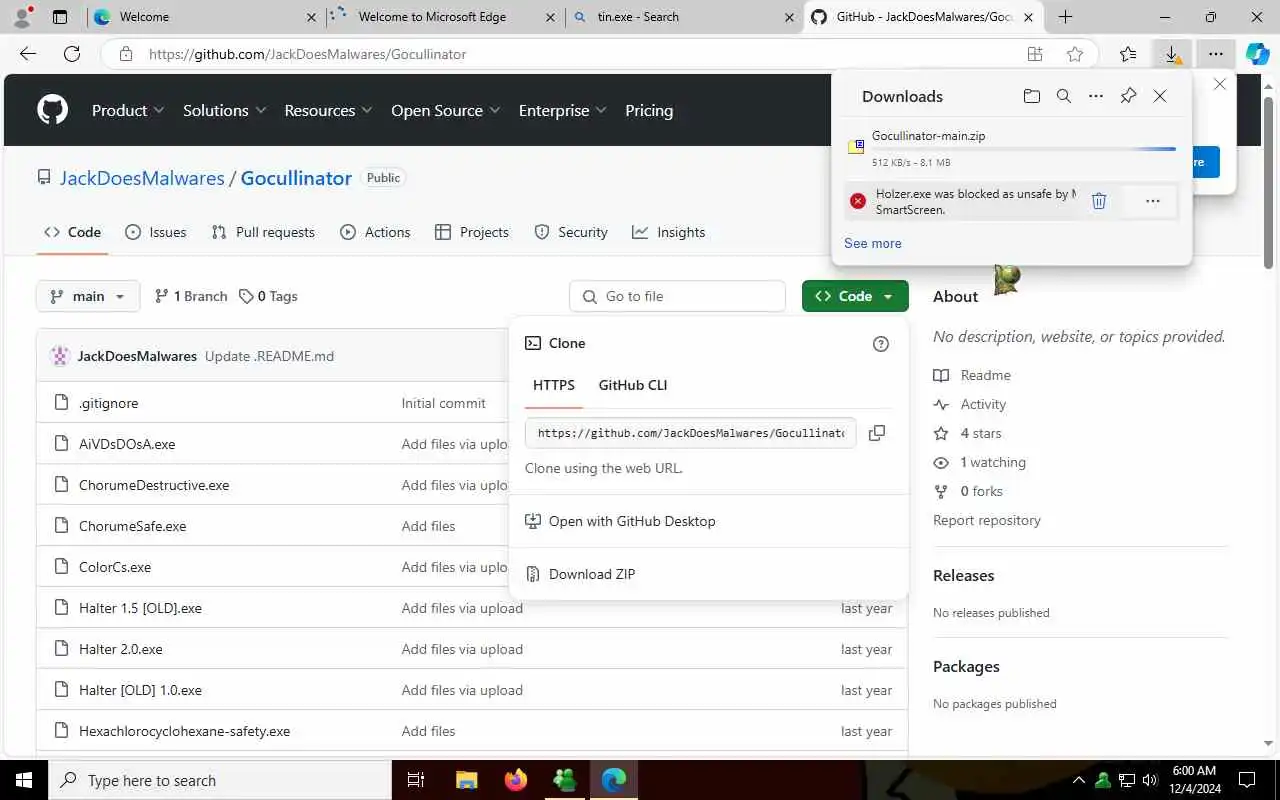Screen dimensions: 1280x800
Task: Open the main branch dropdown
Action: coord(88,296)
